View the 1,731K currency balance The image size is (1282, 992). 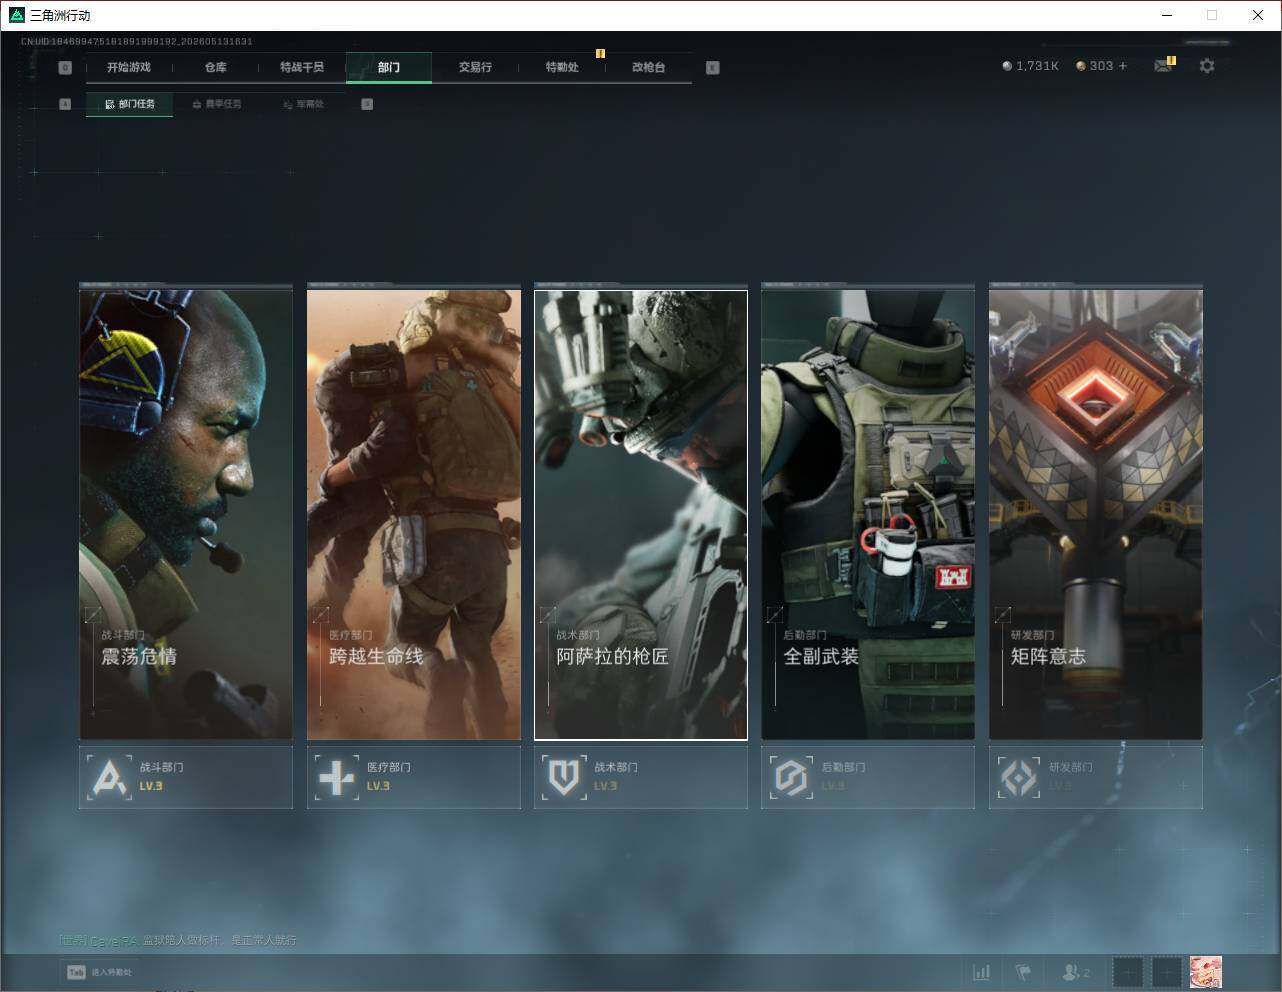click(1037, 66)
